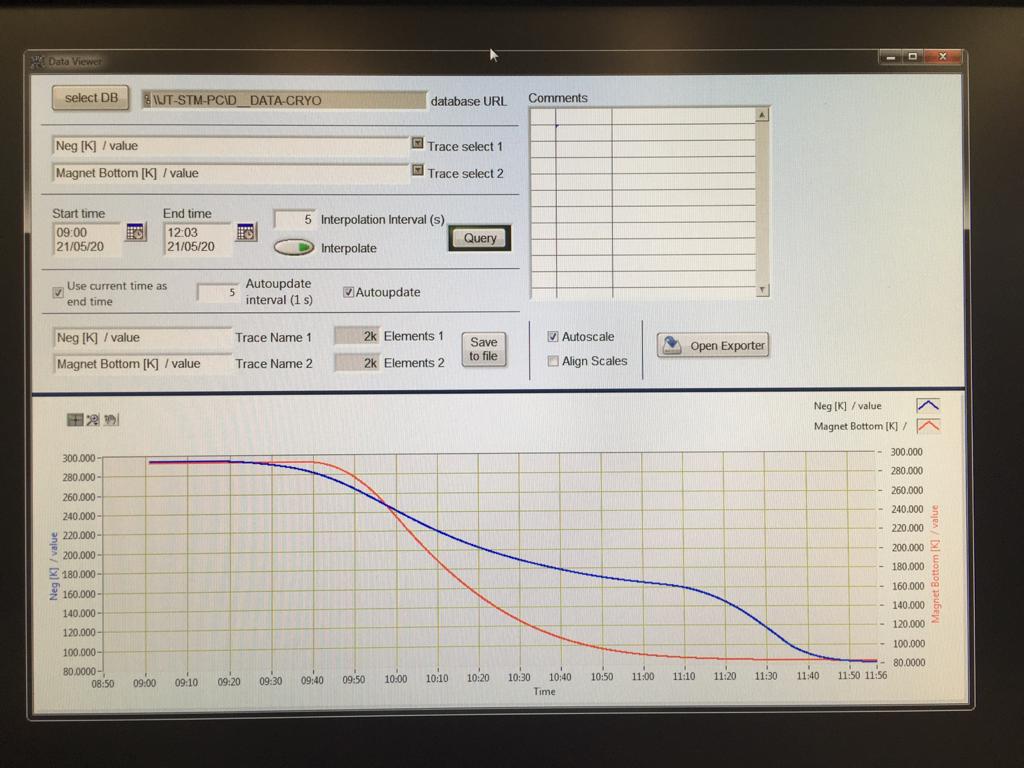Enable the Align Scales checkbox
Image resolution: width=1024 pixels, height=768 pixels.
pyautogui.click(x=554, y=361)
